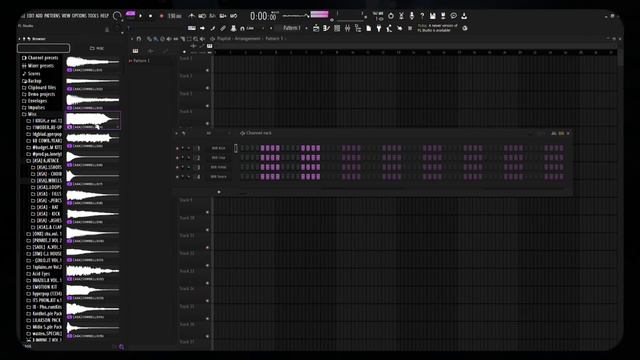640x360 pixels.
Task: Expand the Impulses folder
Action: coord(33,108)
